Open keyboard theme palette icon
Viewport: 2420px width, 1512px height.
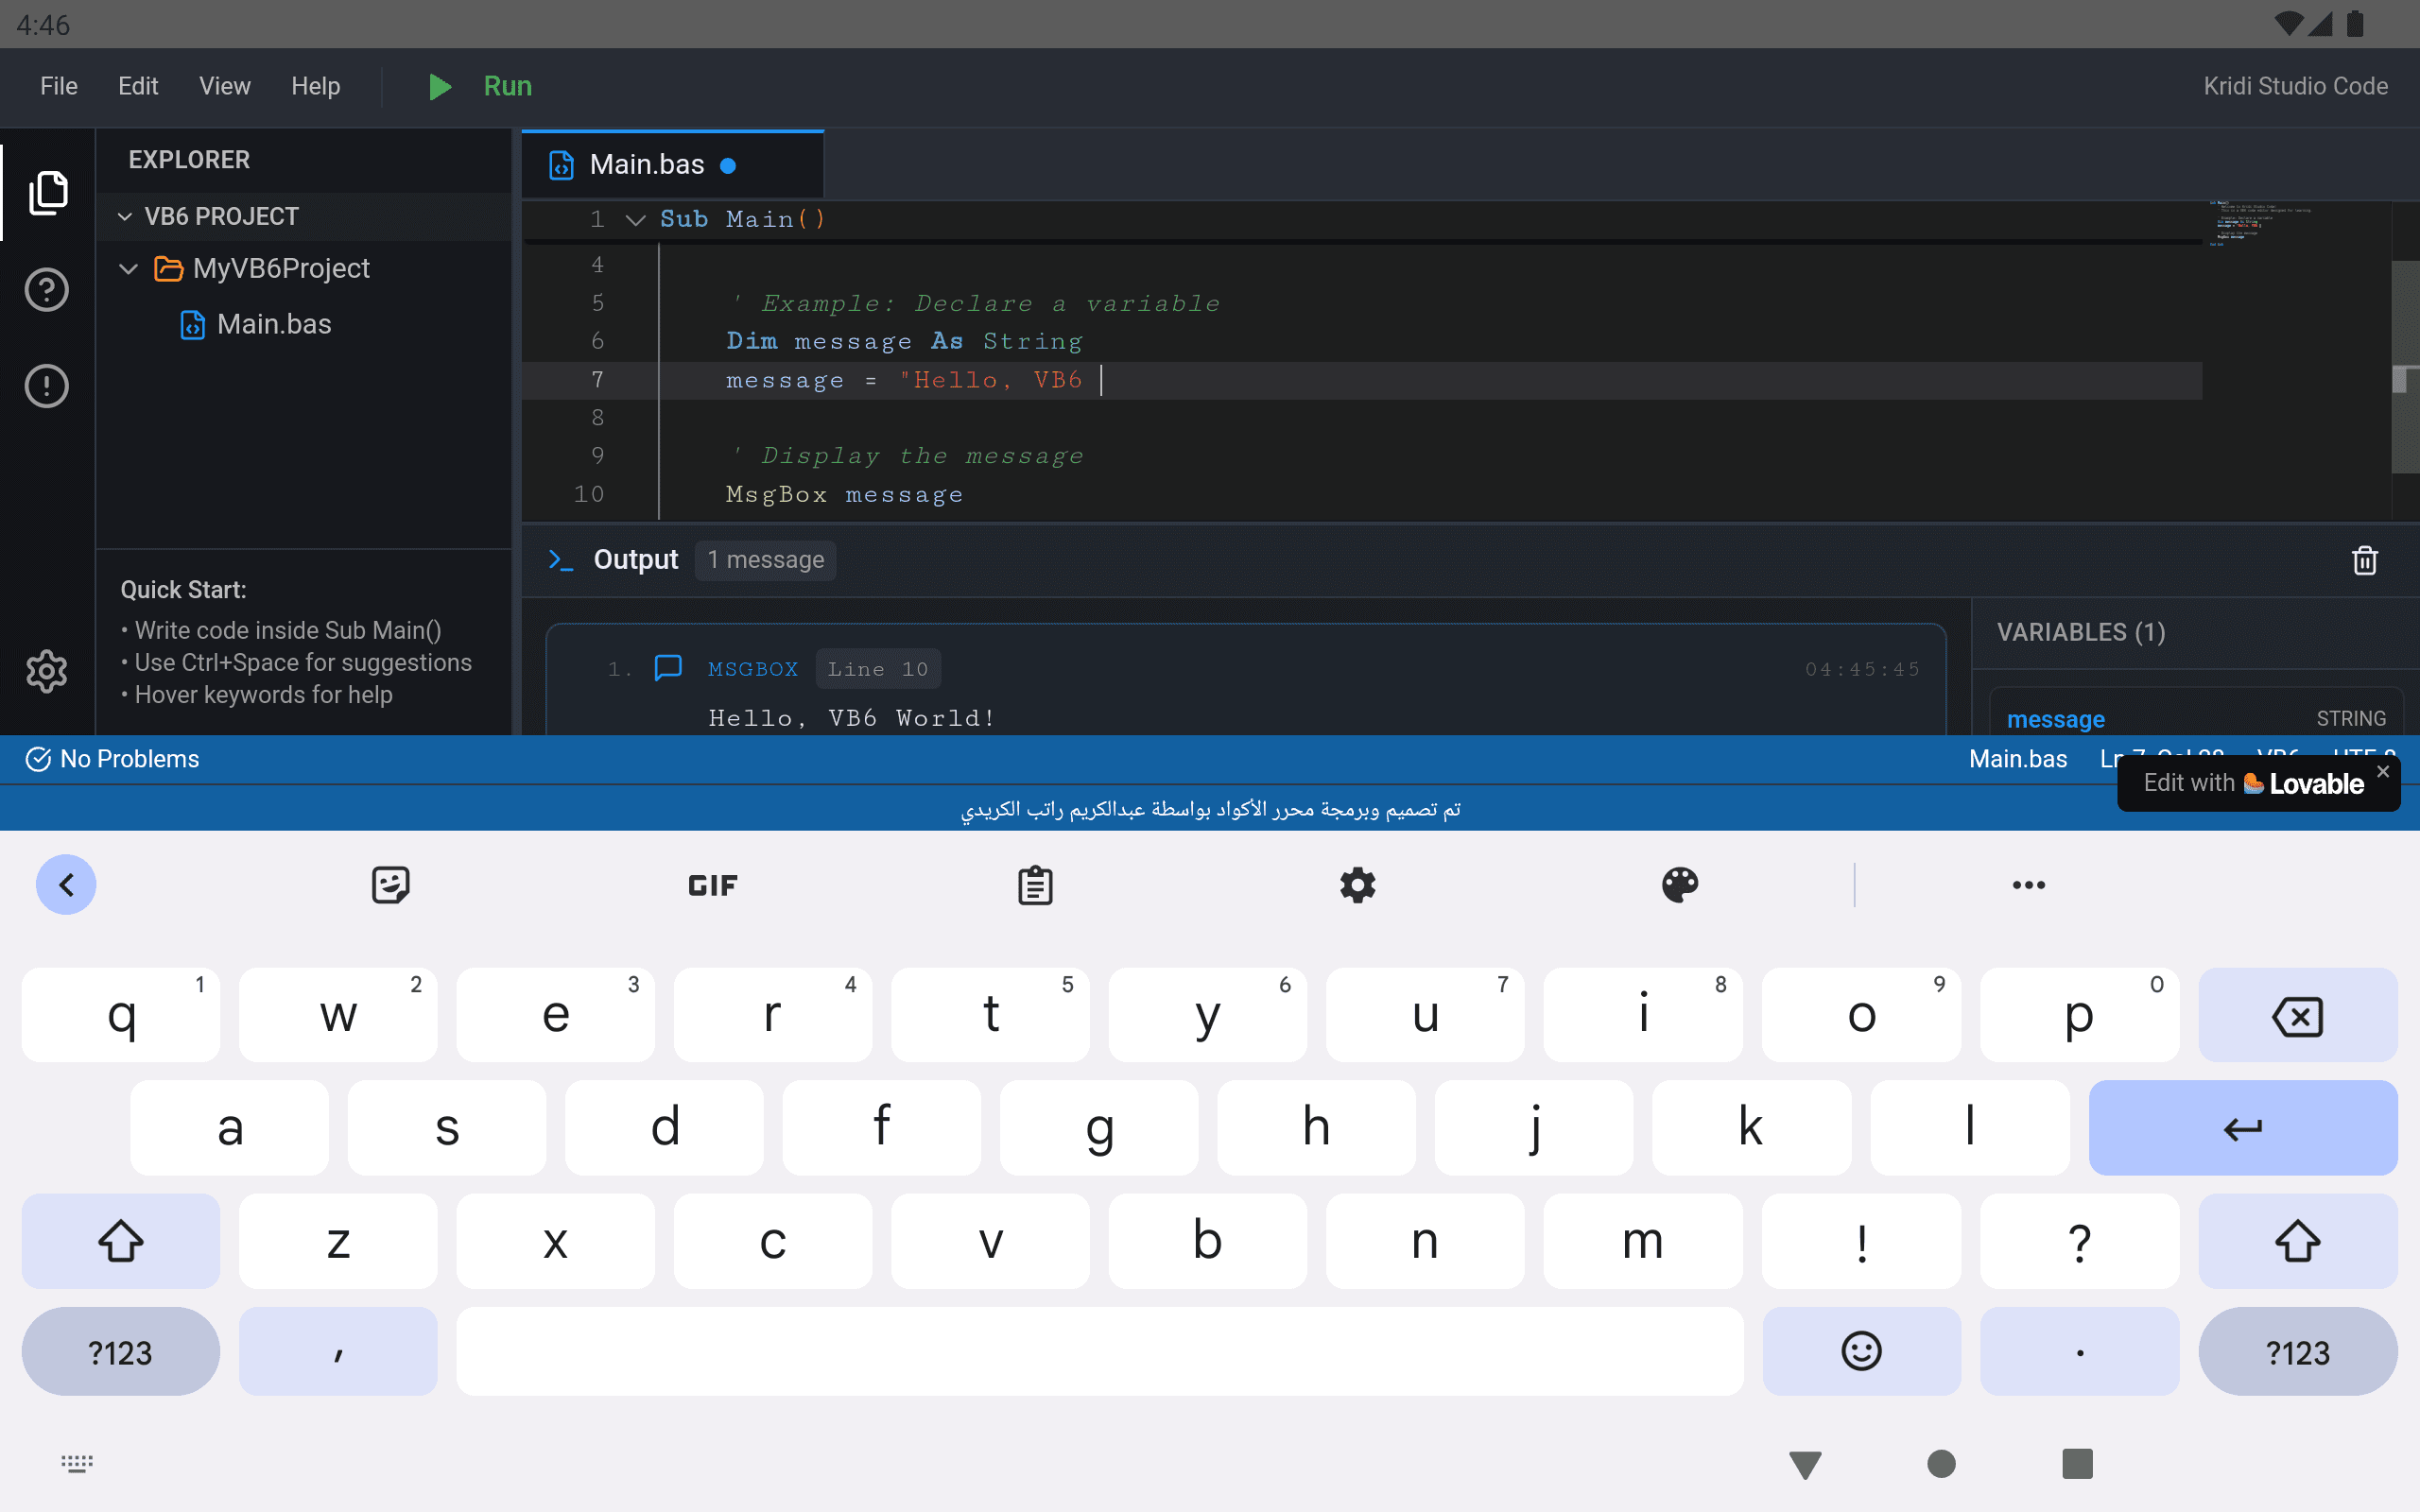coord(1680,885)
